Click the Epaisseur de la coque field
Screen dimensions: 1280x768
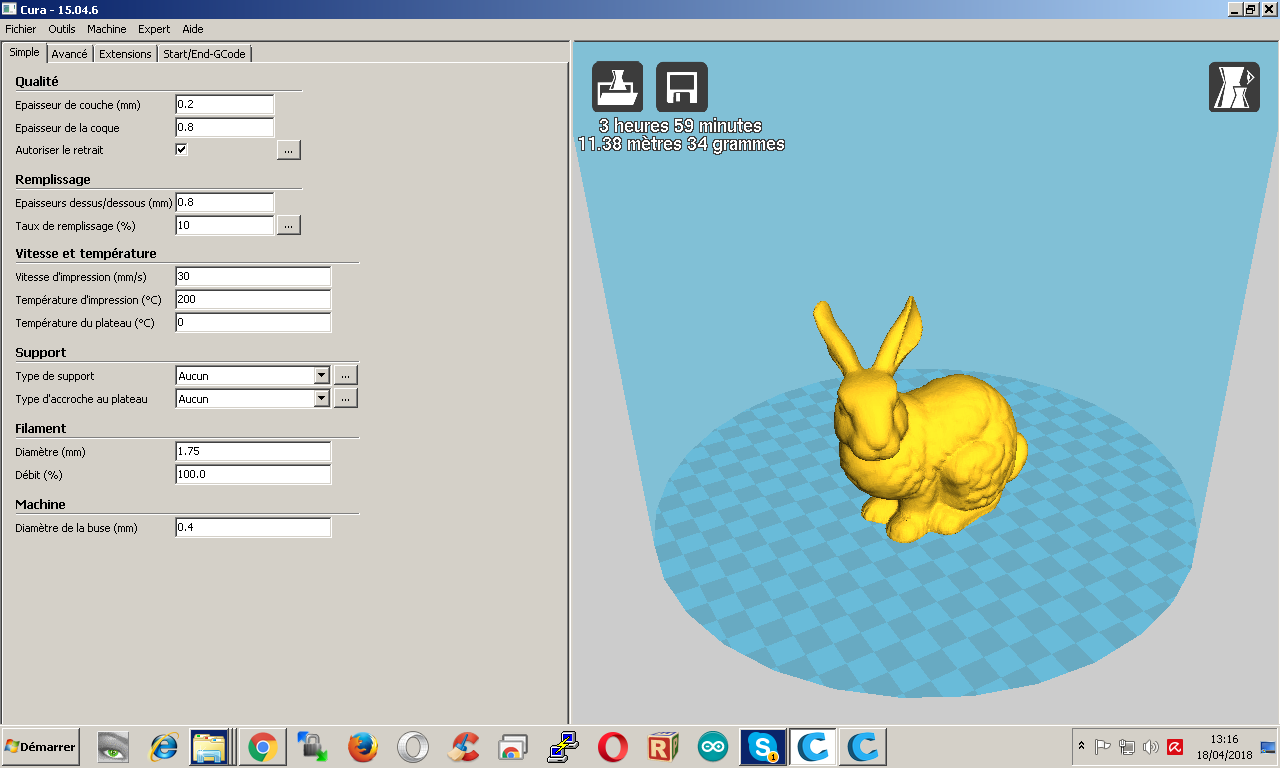(x=224, y=127)
